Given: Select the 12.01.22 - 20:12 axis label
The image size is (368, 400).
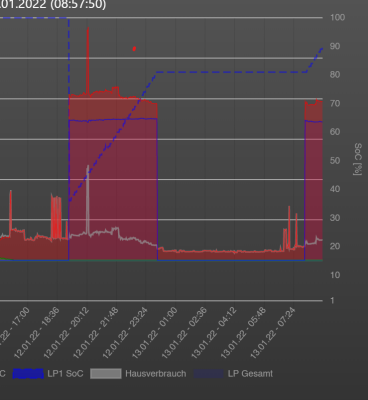Looking at the screenshot, I should (x=67, y=333).
